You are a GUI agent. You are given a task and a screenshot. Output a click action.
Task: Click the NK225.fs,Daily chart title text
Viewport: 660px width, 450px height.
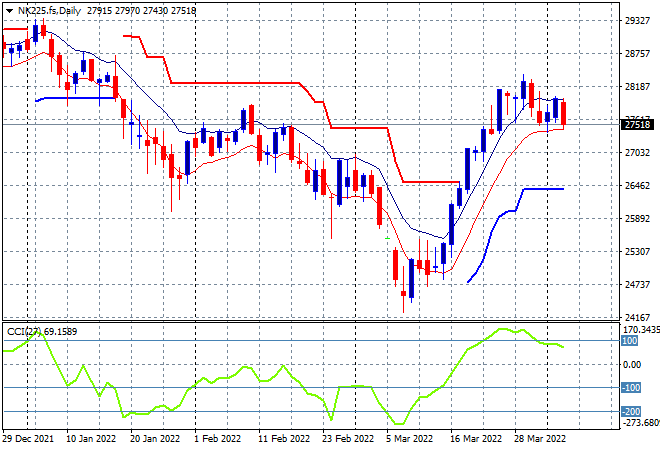pos(49,11)
